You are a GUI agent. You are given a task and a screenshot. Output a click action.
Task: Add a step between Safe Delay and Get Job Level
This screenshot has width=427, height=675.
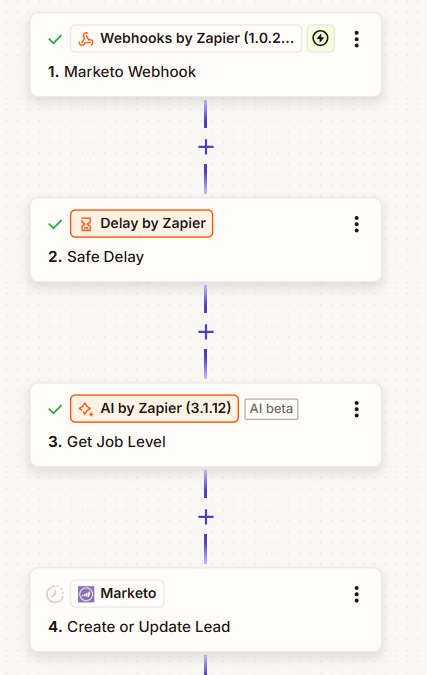(206, 332)
